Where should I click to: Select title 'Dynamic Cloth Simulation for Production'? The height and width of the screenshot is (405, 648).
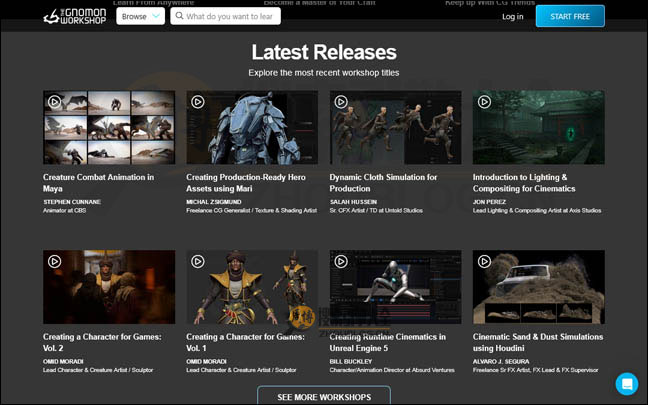coord(383,183)
